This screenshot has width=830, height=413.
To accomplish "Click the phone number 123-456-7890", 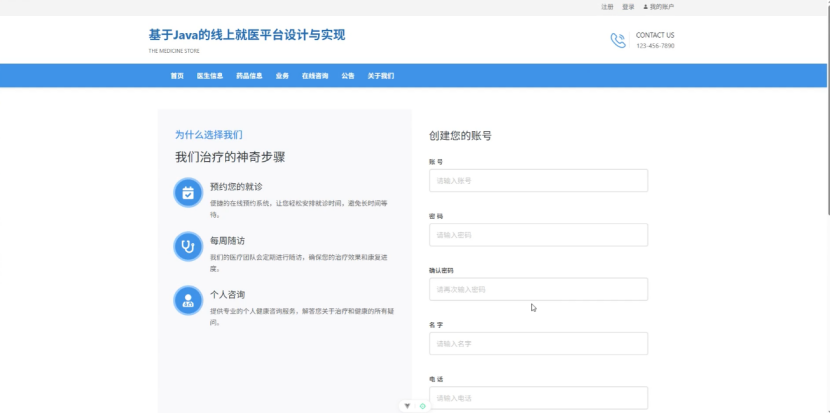I will pos(655,46).
